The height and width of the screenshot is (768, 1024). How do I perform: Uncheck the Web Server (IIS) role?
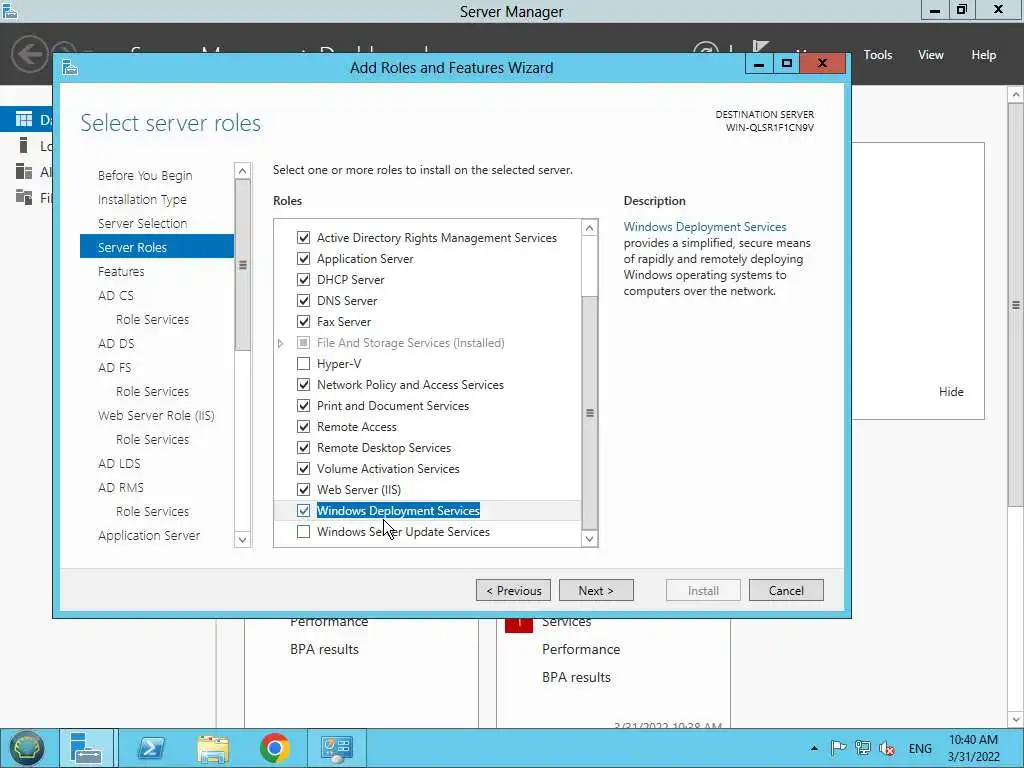[303, 489]
